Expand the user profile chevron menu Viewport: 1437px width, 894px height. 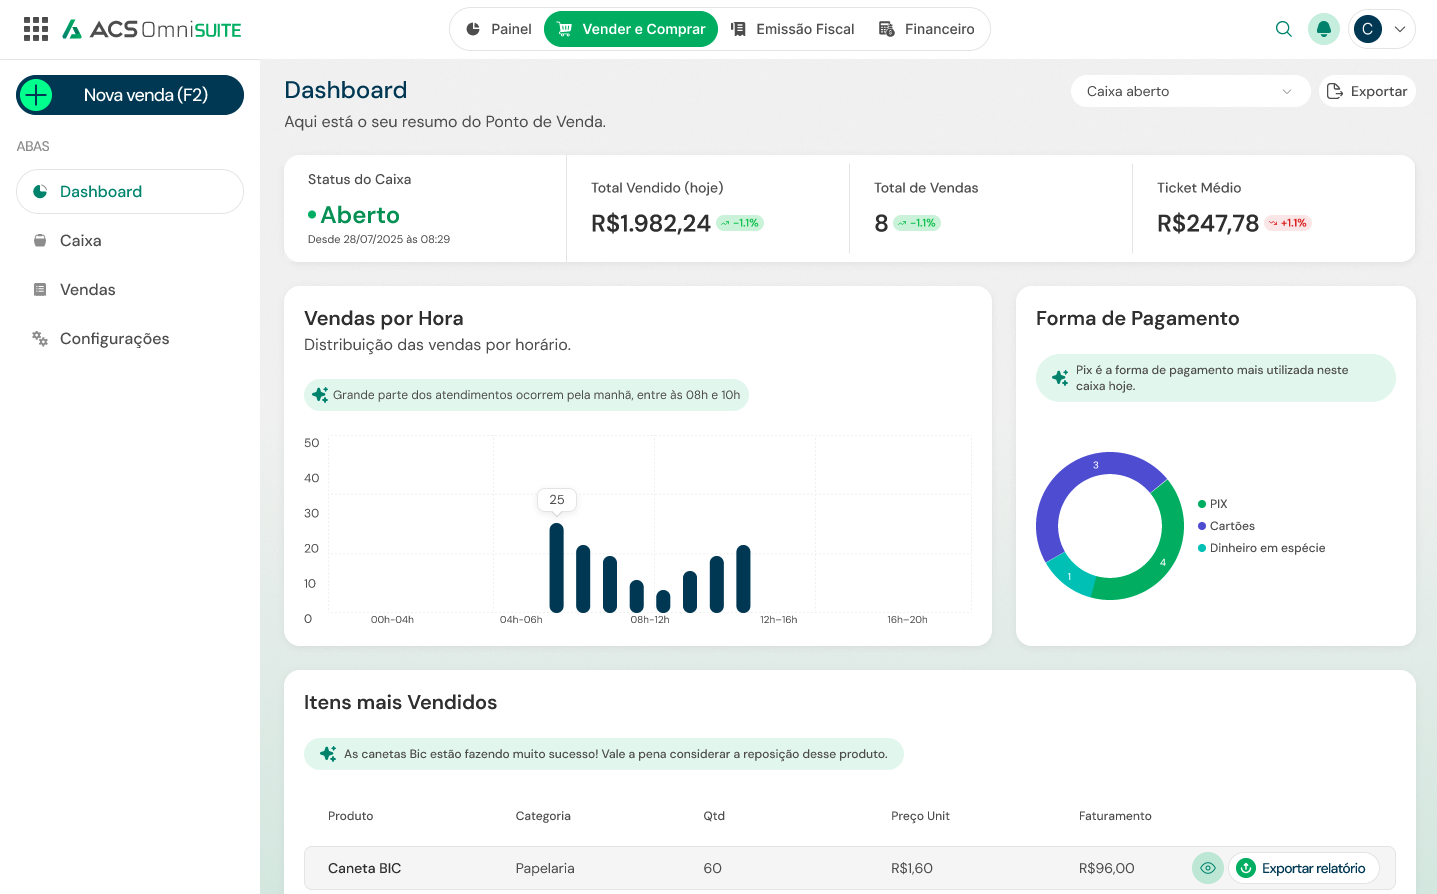click(x=1400, y=29)
